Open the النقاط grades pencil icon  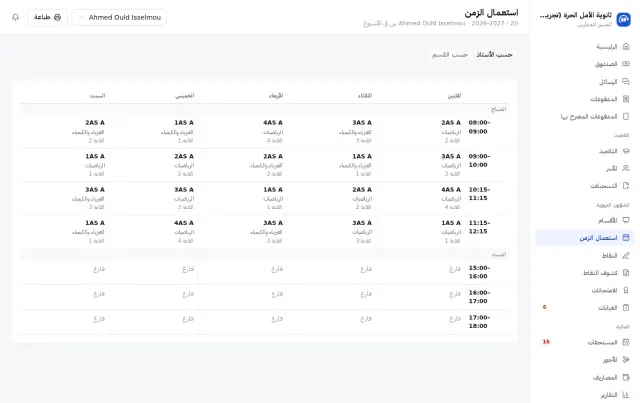click(626, 255)
